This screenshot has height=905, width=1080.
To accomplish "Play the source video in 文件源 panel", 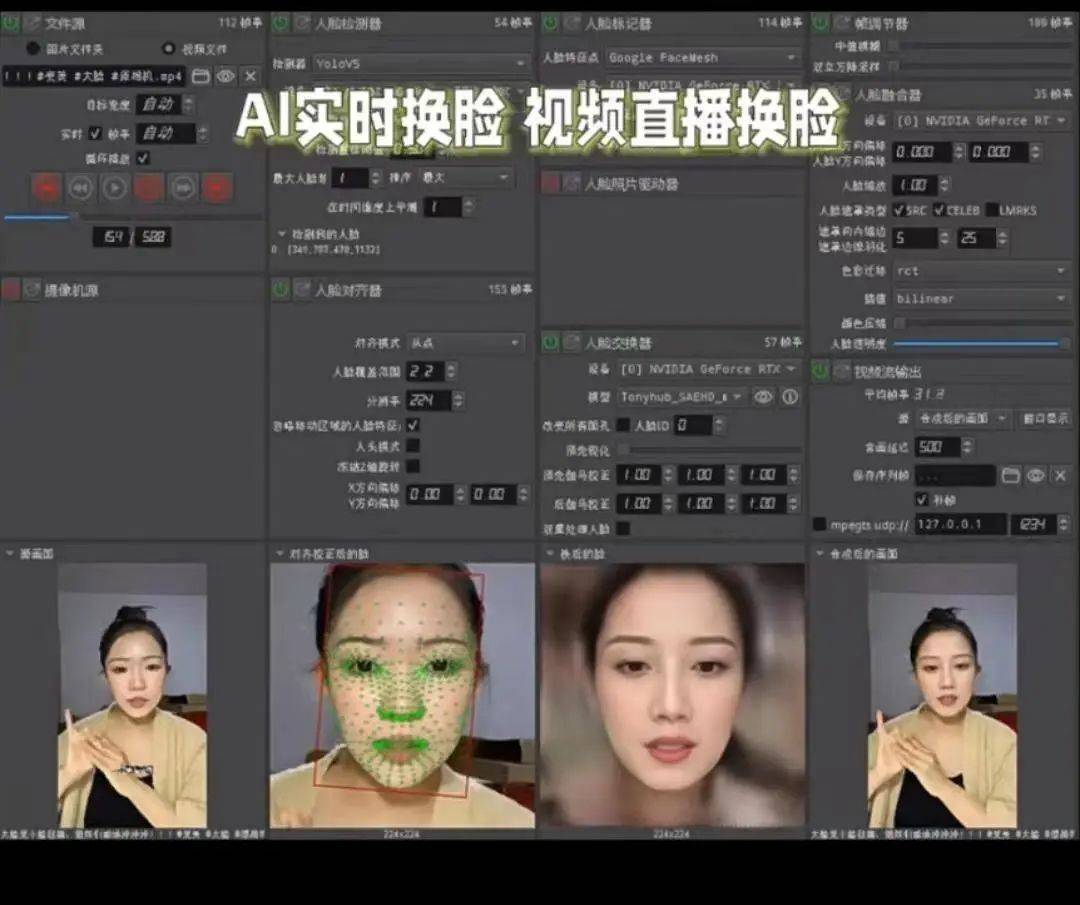I will 113,187.
